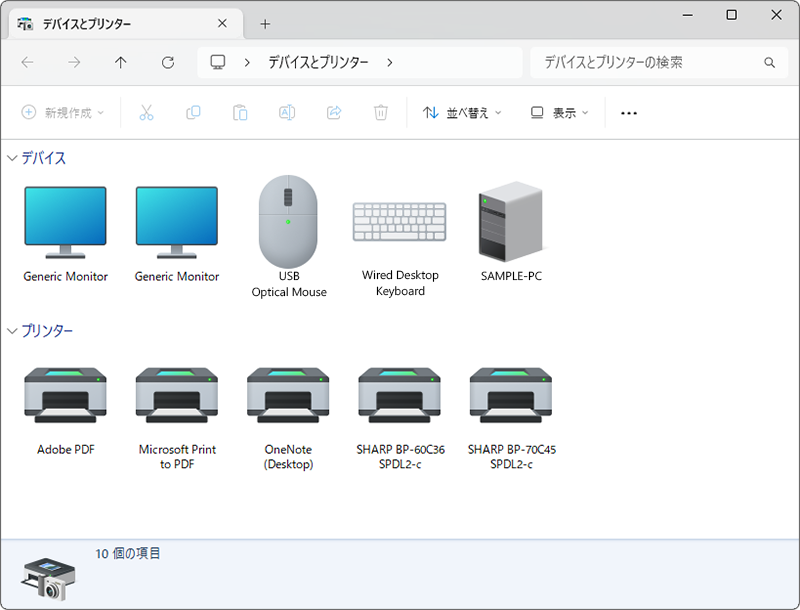
Task: Open the three-dot more options menu
Action: click(x=629, y=113)
